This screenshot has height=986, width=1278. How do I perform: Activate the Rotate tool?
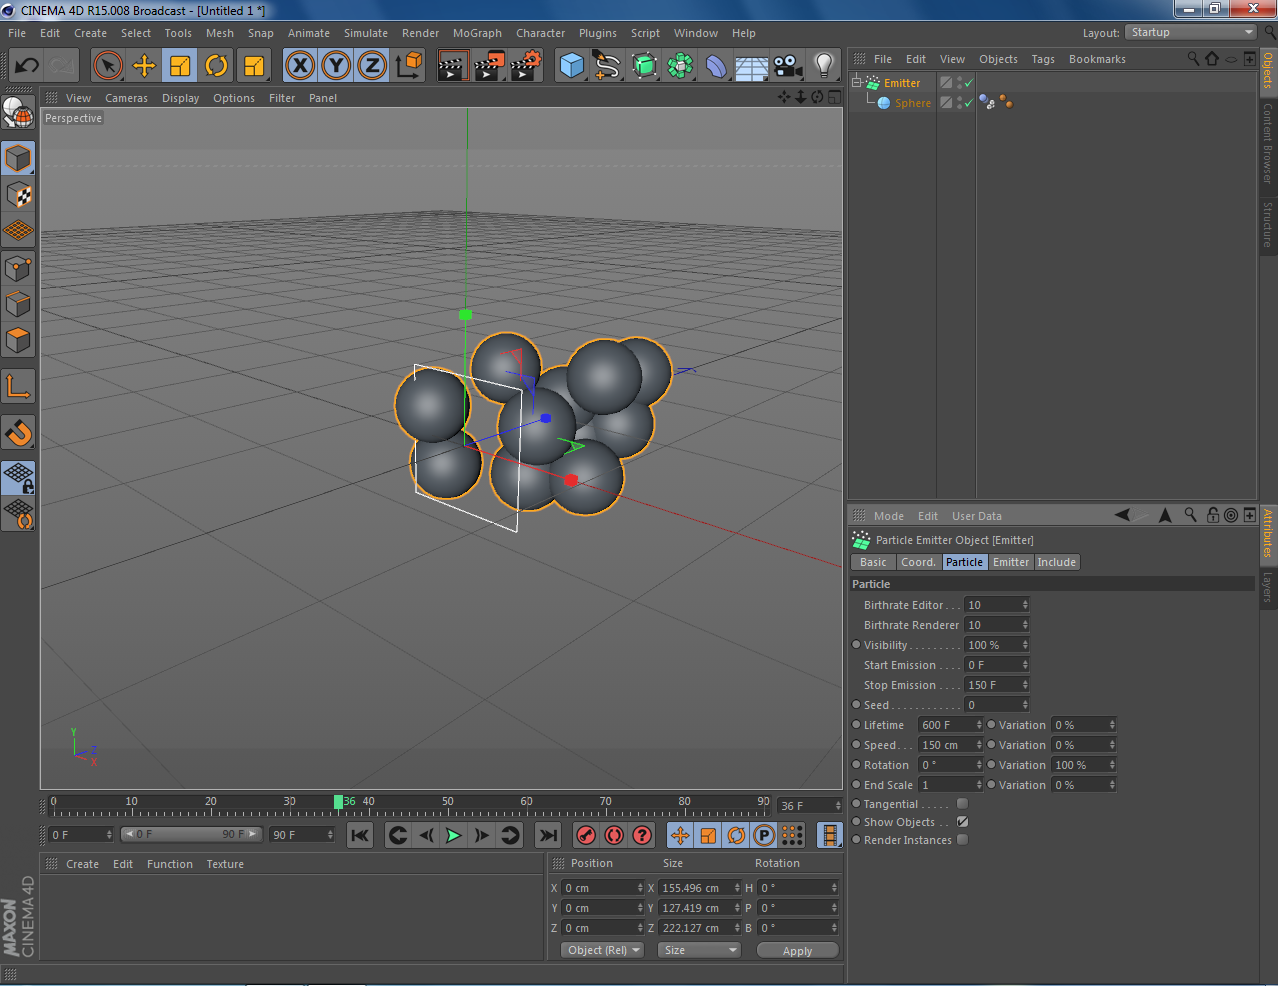click(x=216, y=66)
